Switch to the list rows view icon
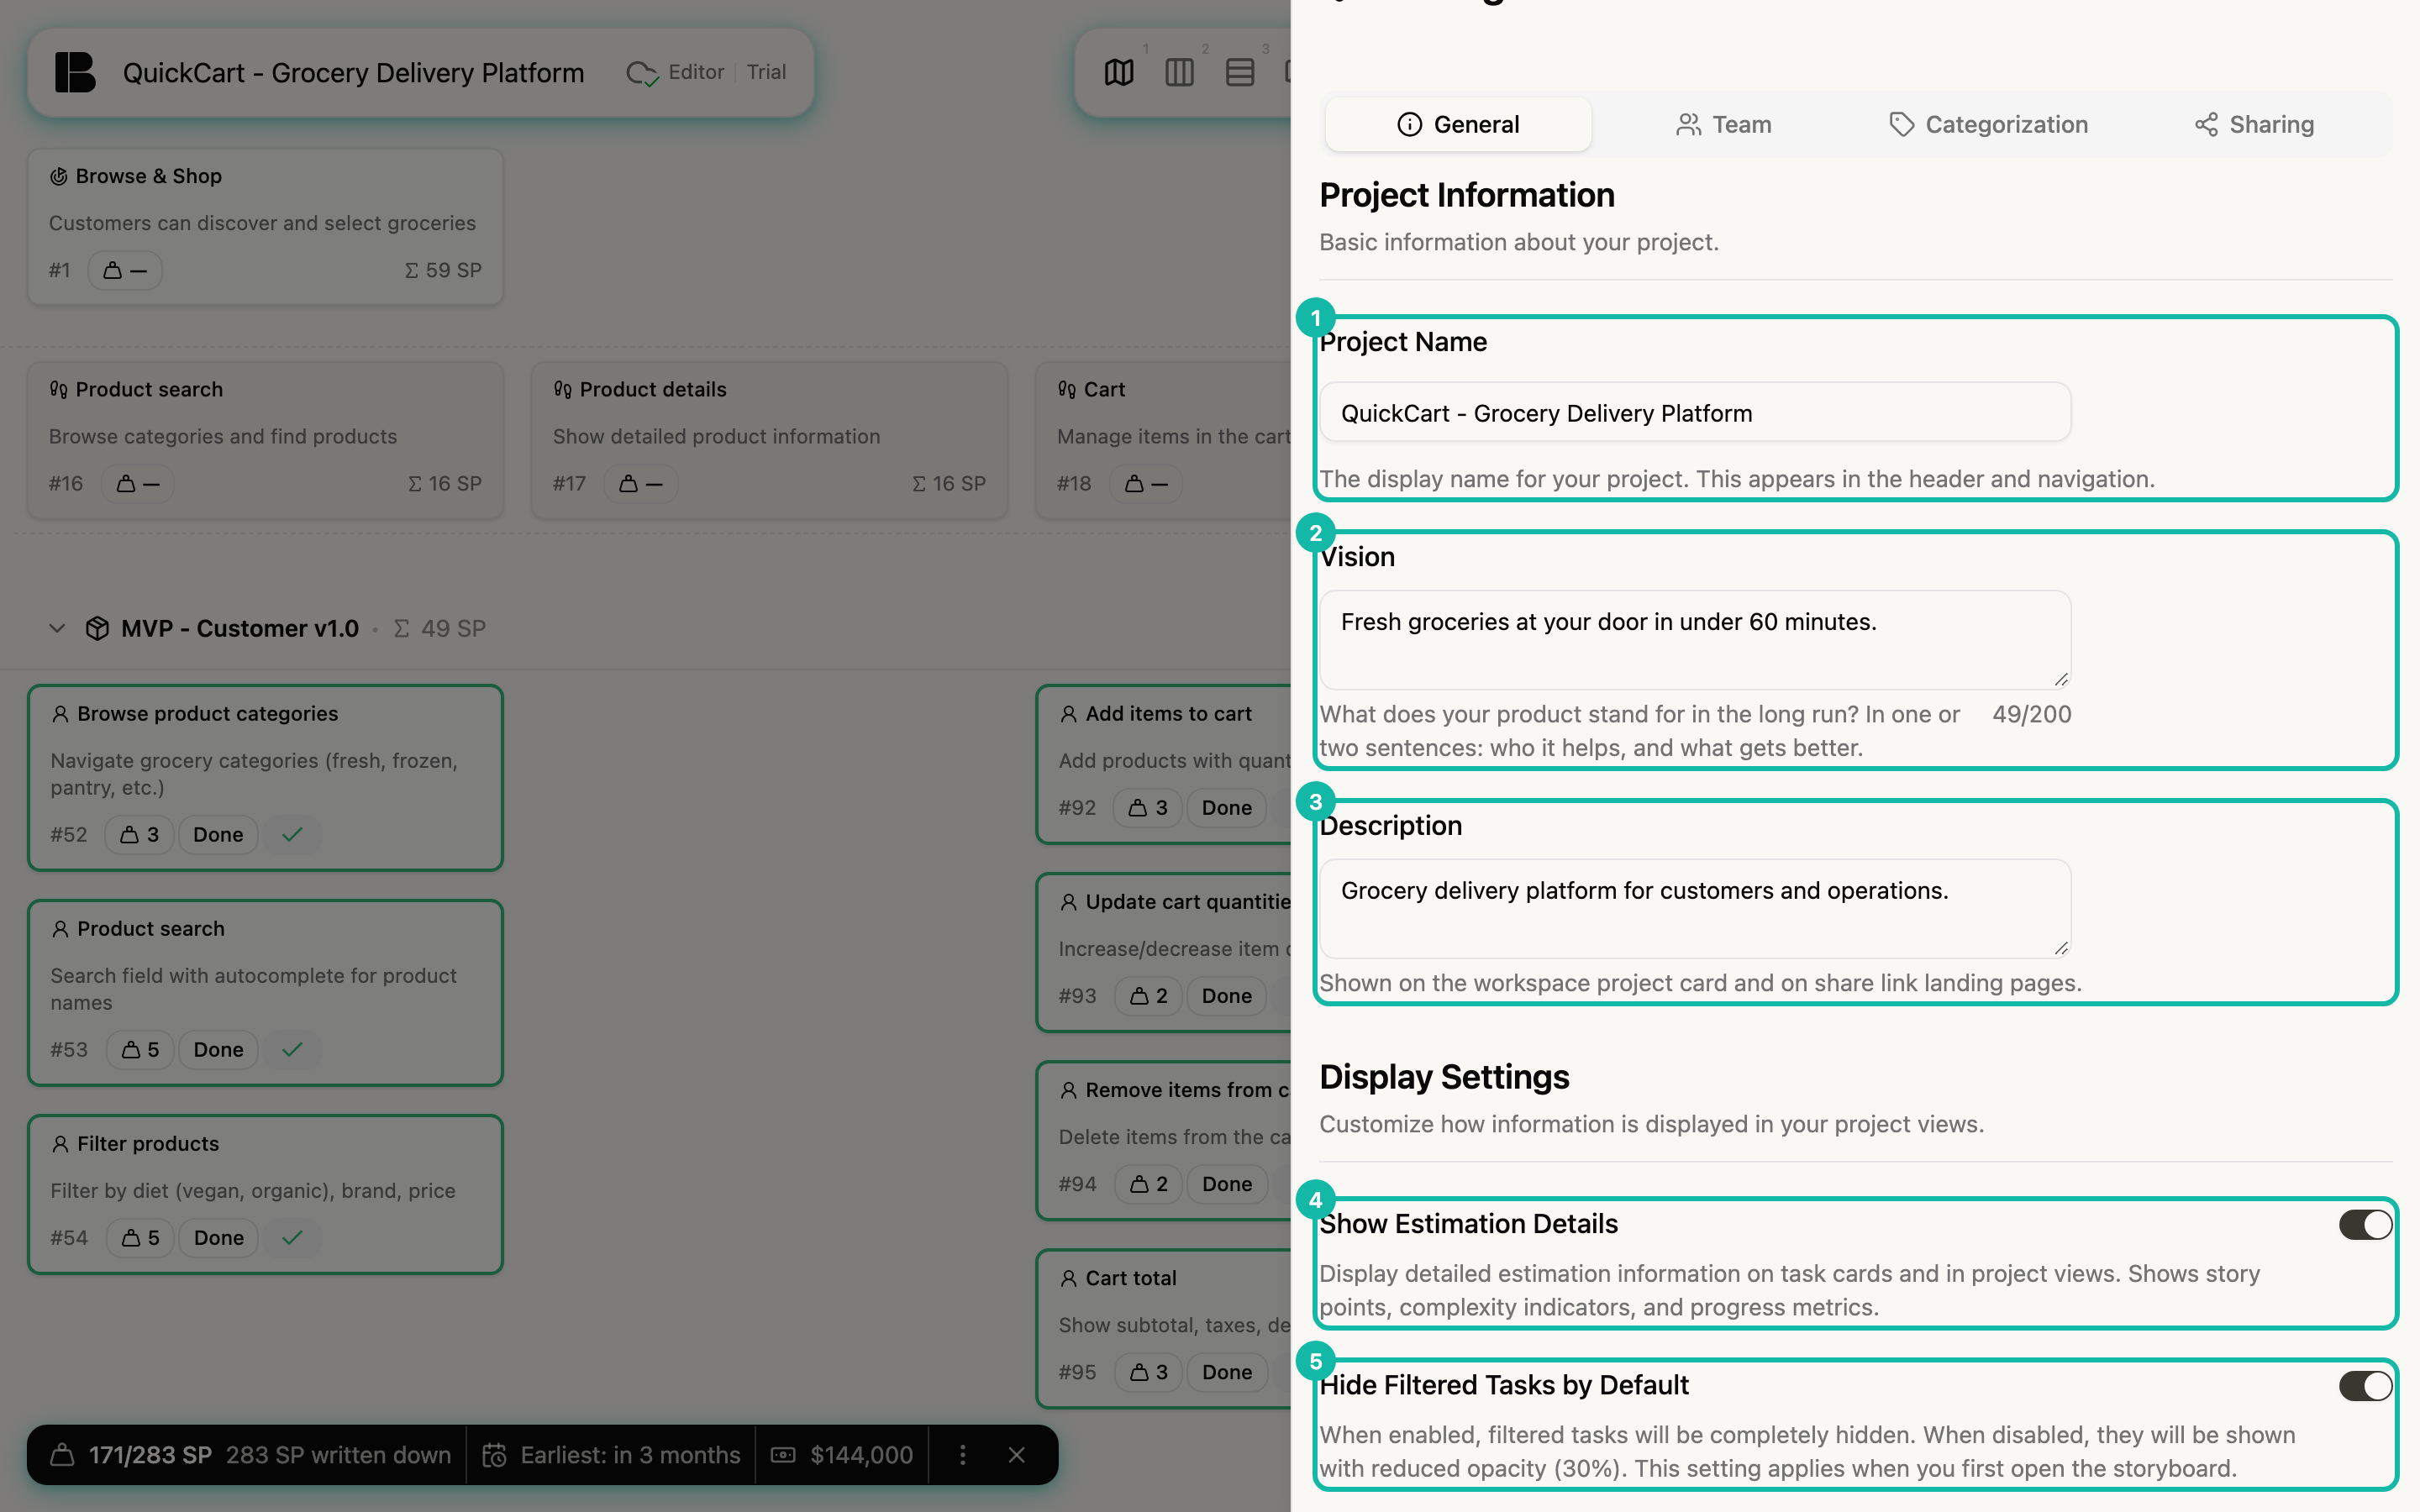 [1240, 73]
